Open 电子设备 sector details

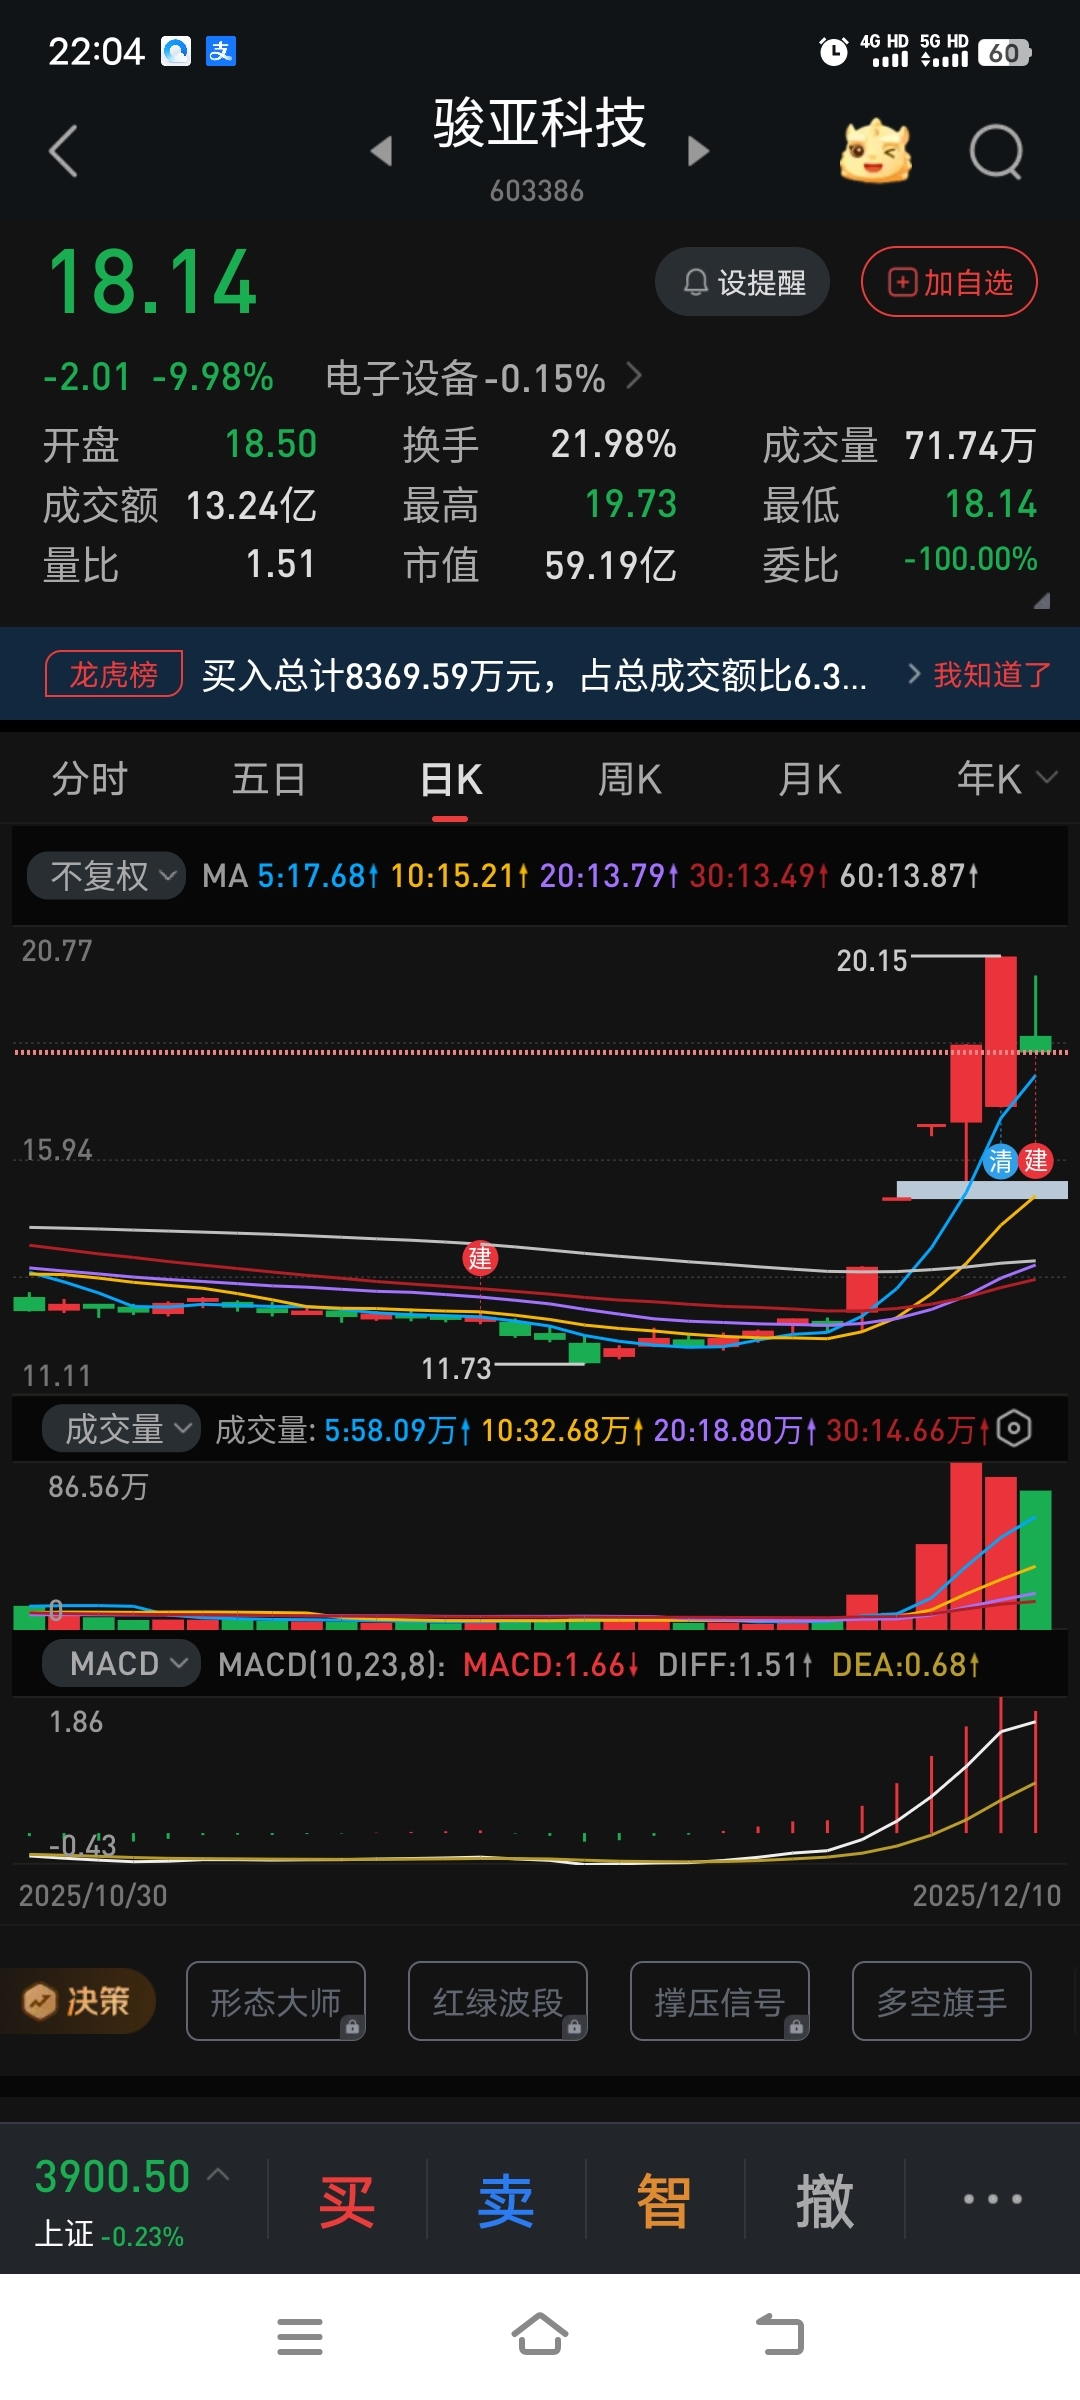coord(483,378)
